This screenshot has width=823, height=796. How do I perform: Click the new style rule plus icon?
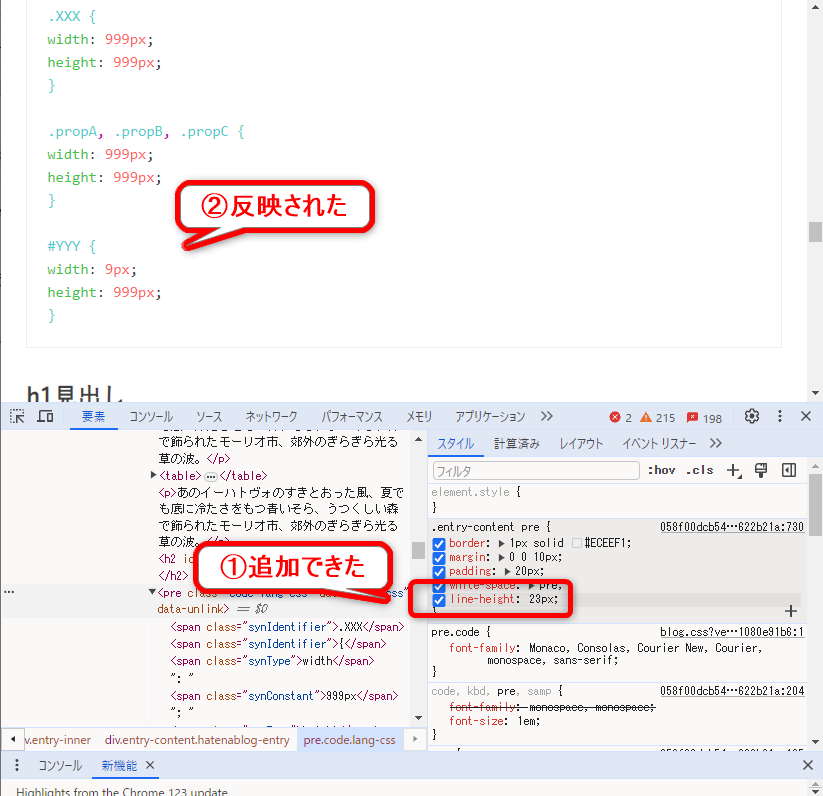[734, 471]
